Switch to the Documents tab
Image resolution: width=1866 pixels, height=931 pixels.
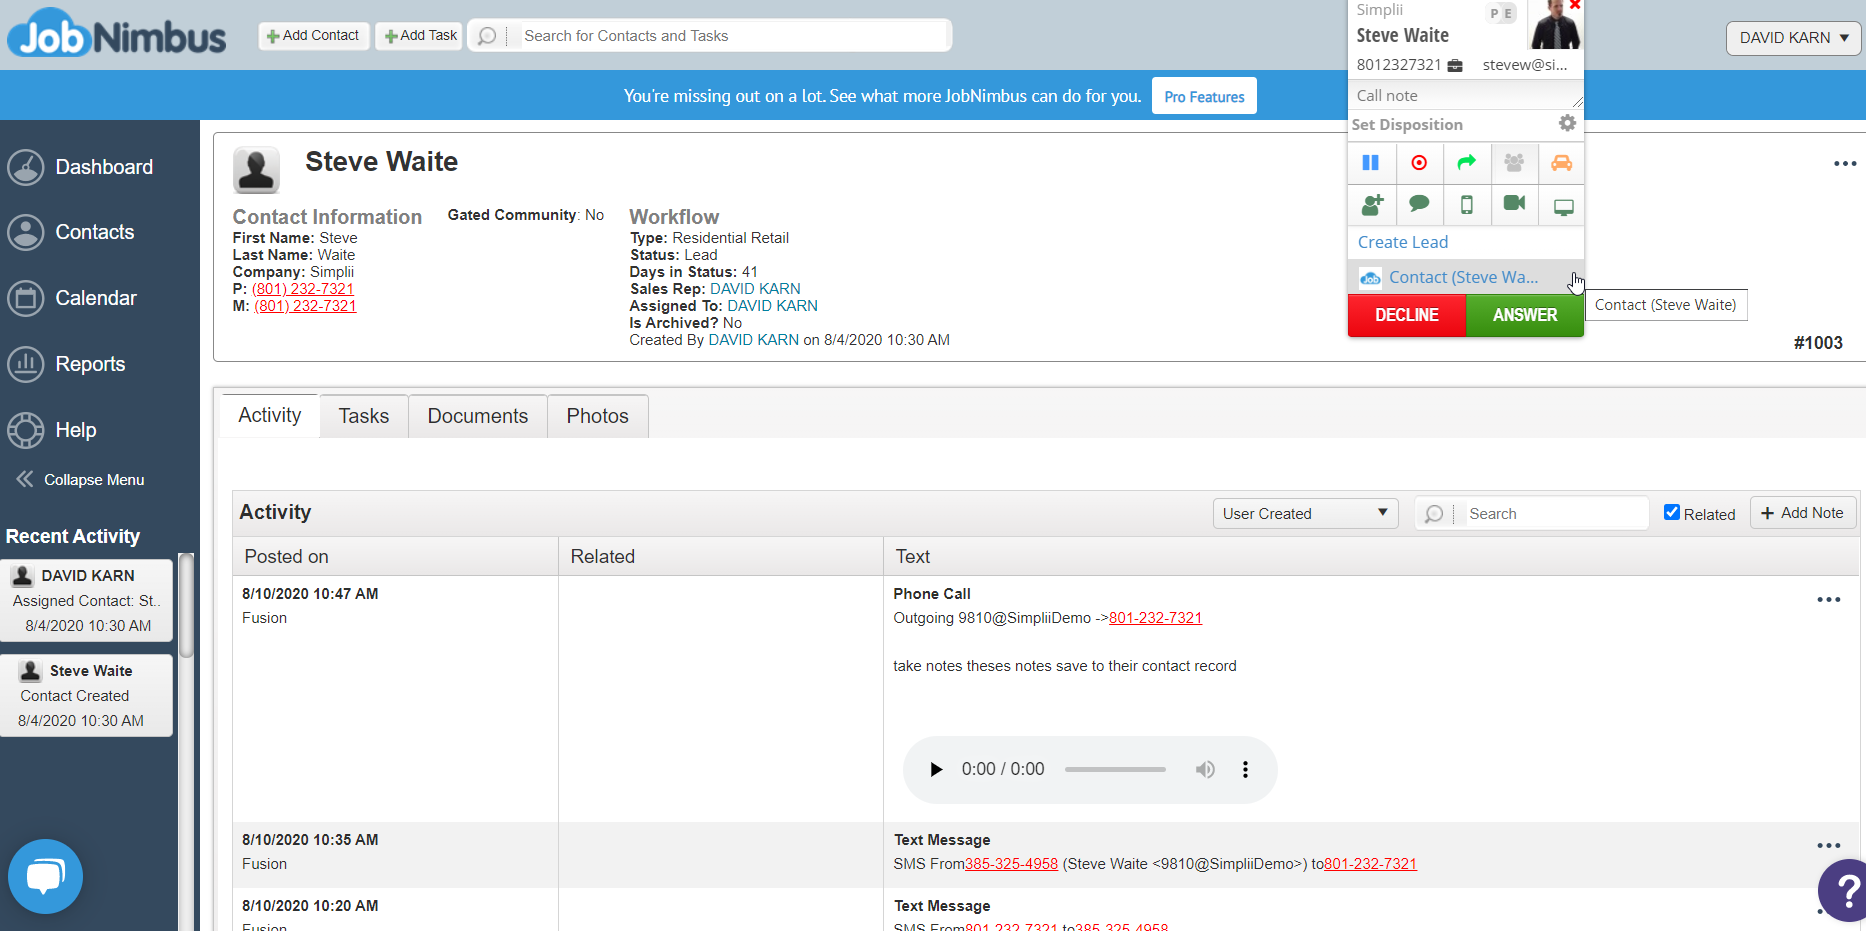pos(478,416)
